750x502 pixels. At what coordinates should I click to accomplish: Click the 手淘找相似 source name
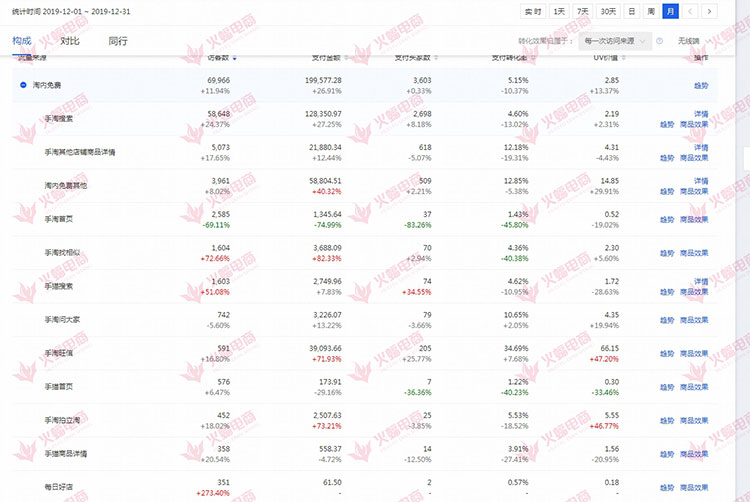pyautogui.click(x=62, y=252)
